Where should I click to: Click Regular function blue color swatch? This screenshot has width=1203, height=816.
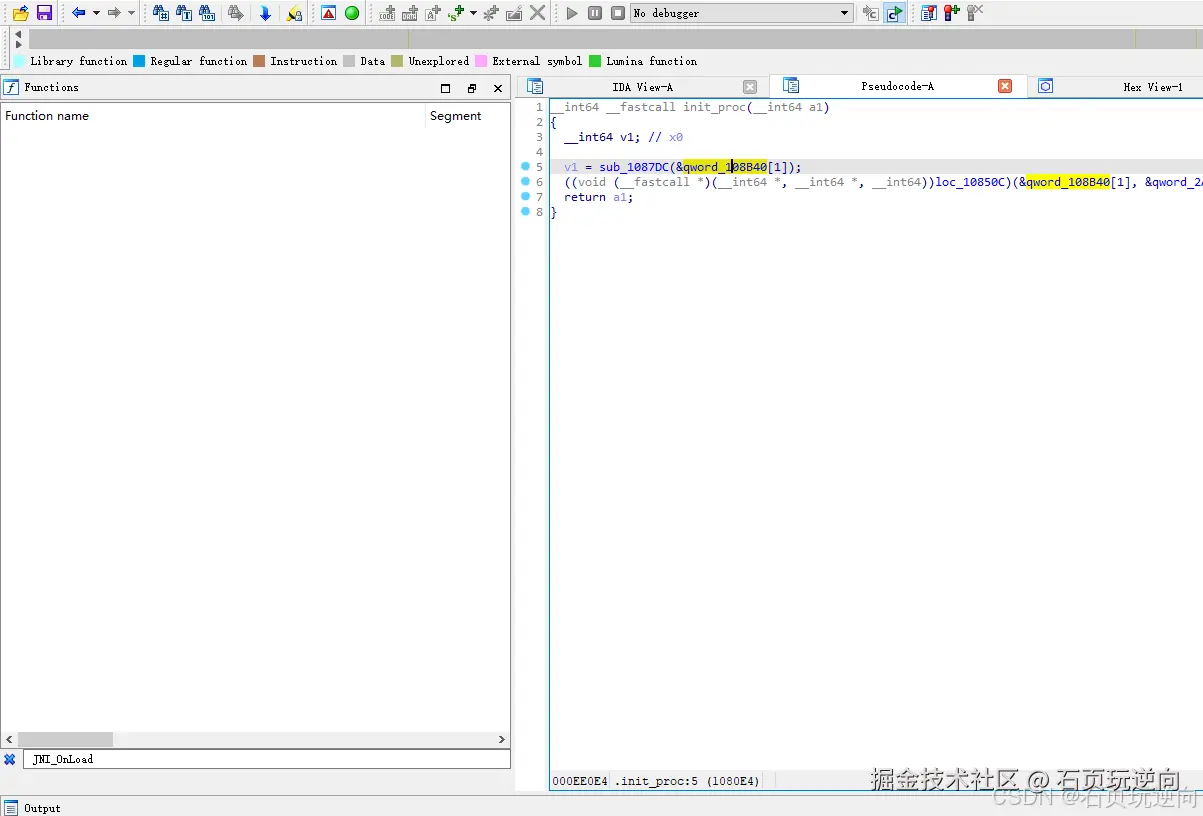139,61
